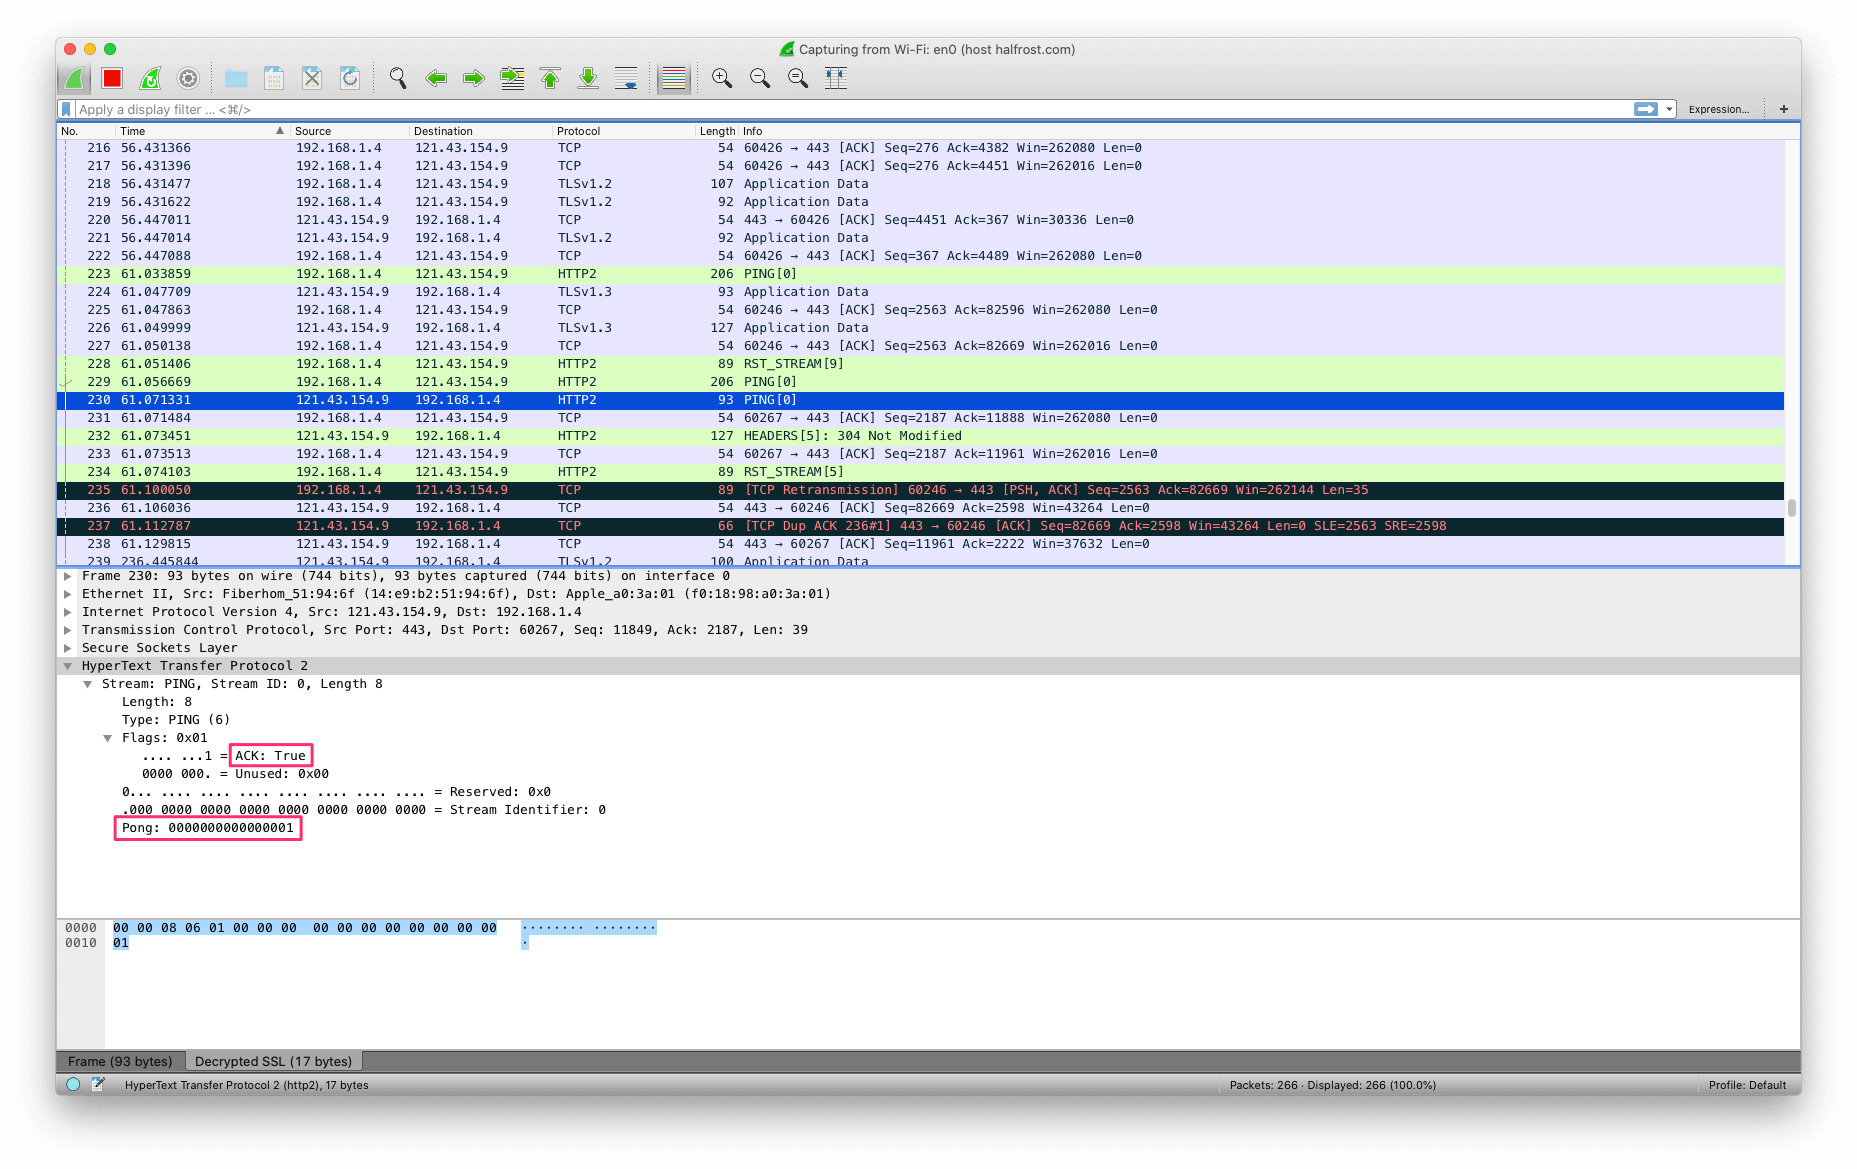
Task: Select the Pong: 0000000000000001 field
Action: [x=208, y=828]
